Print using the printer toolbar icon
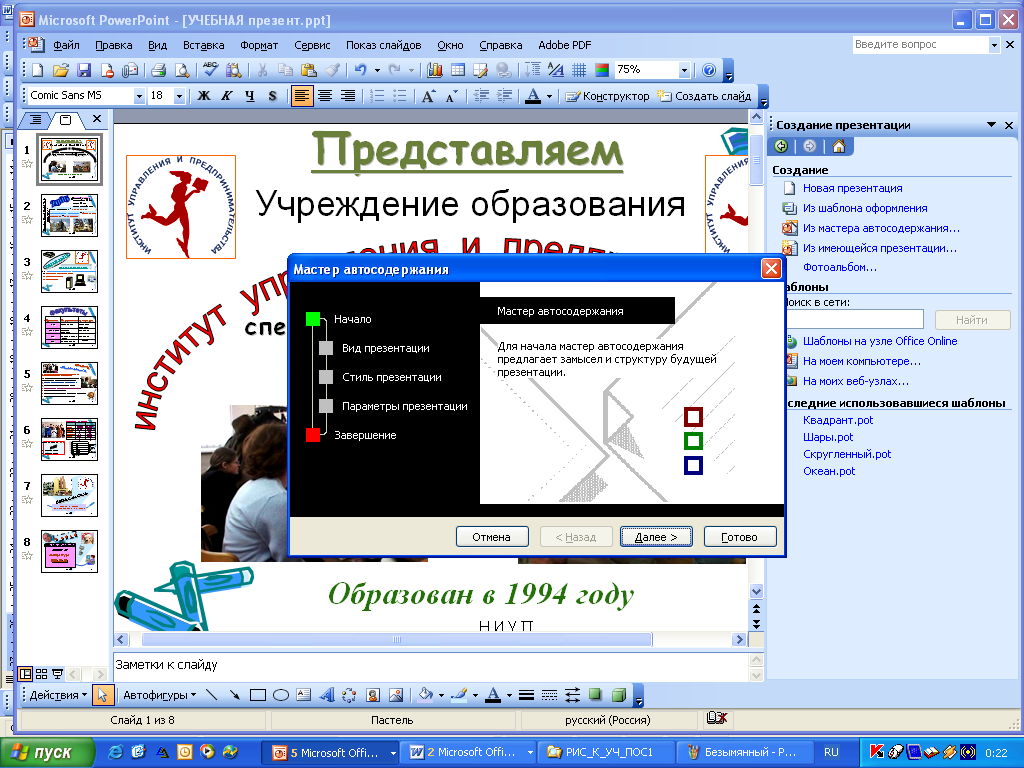Viewport: 1024px width, 768px height. pos(158,70)
